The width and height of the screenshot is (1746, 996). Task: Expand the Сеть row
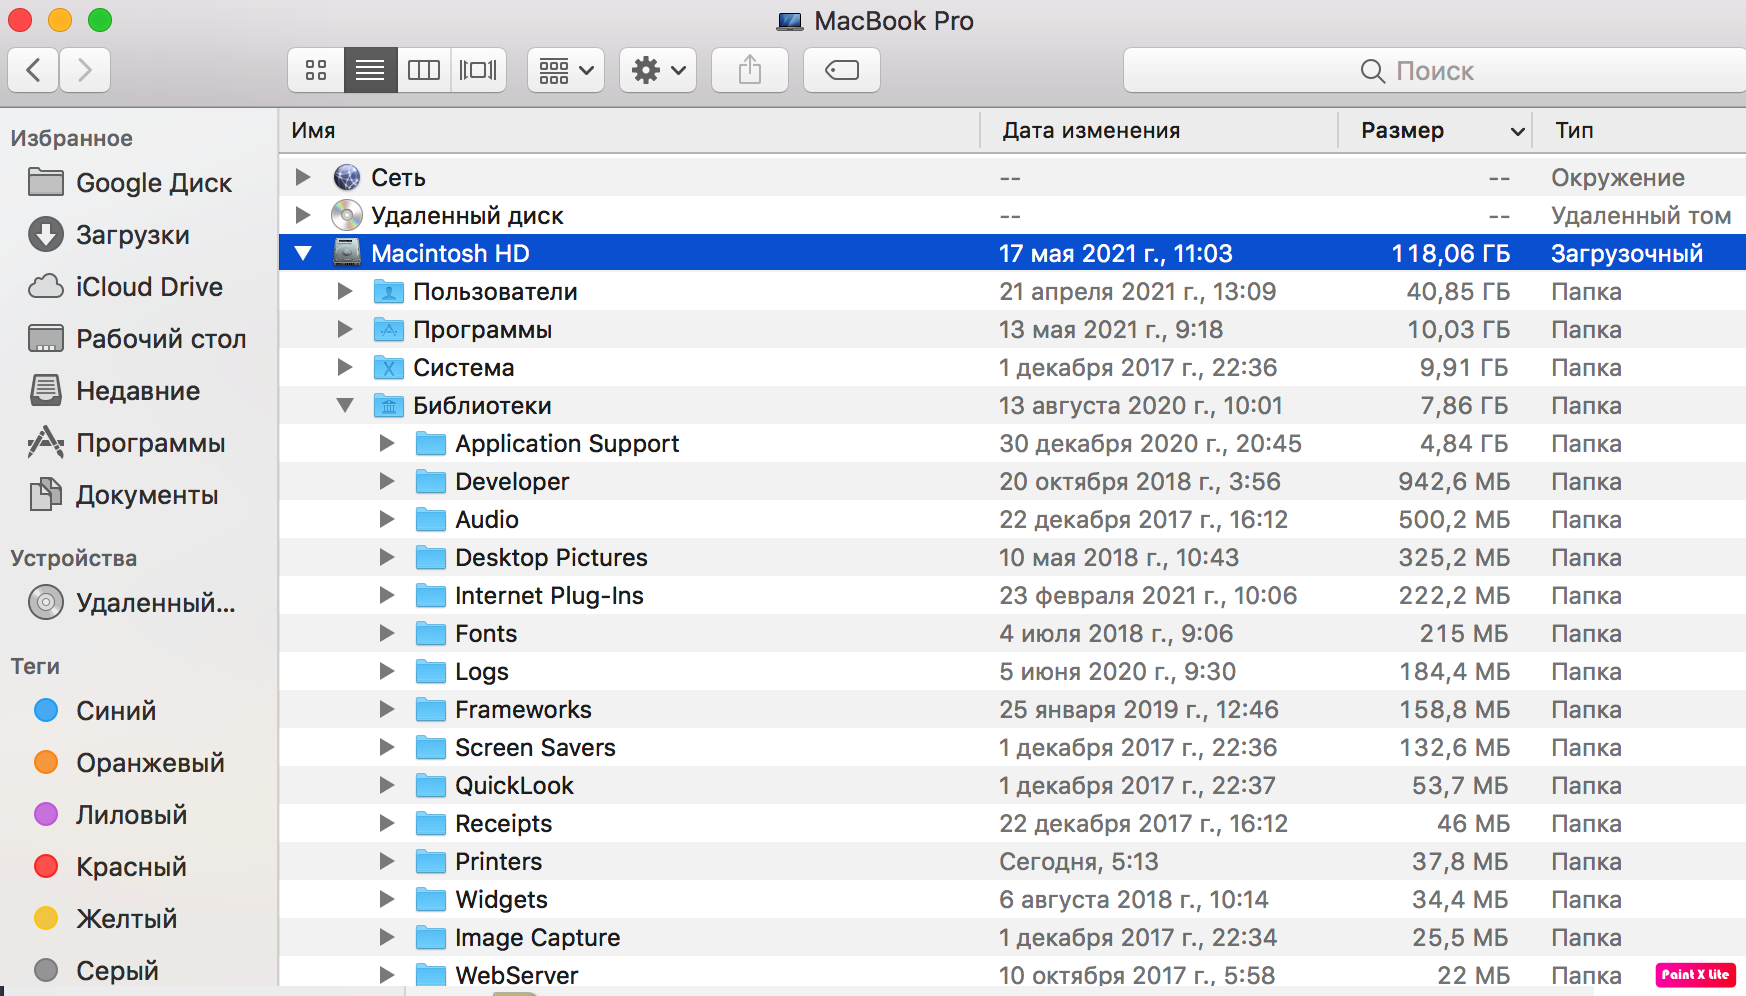pos(303,177)
